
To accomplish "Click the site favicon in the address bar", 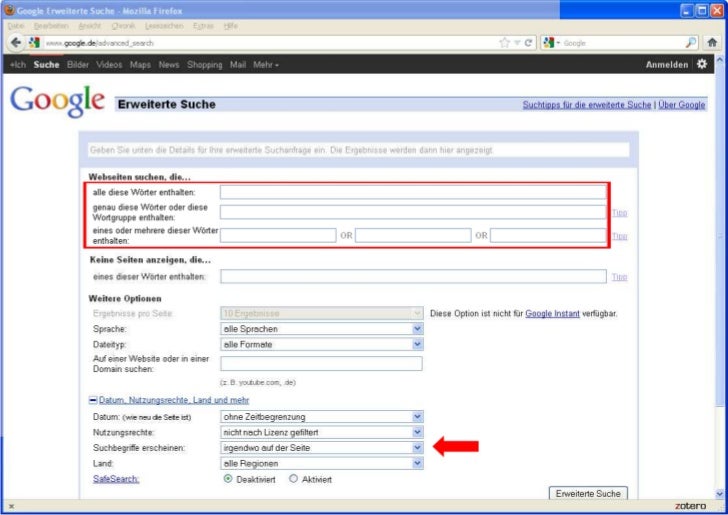I will (34, 43).
